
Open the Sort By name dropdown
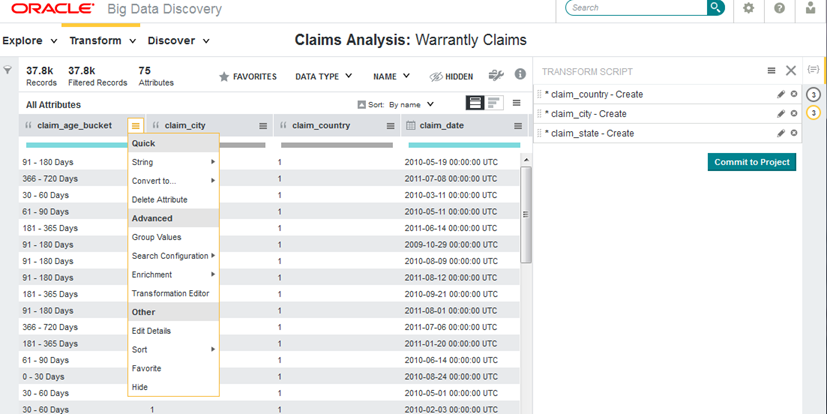(411, 104)
